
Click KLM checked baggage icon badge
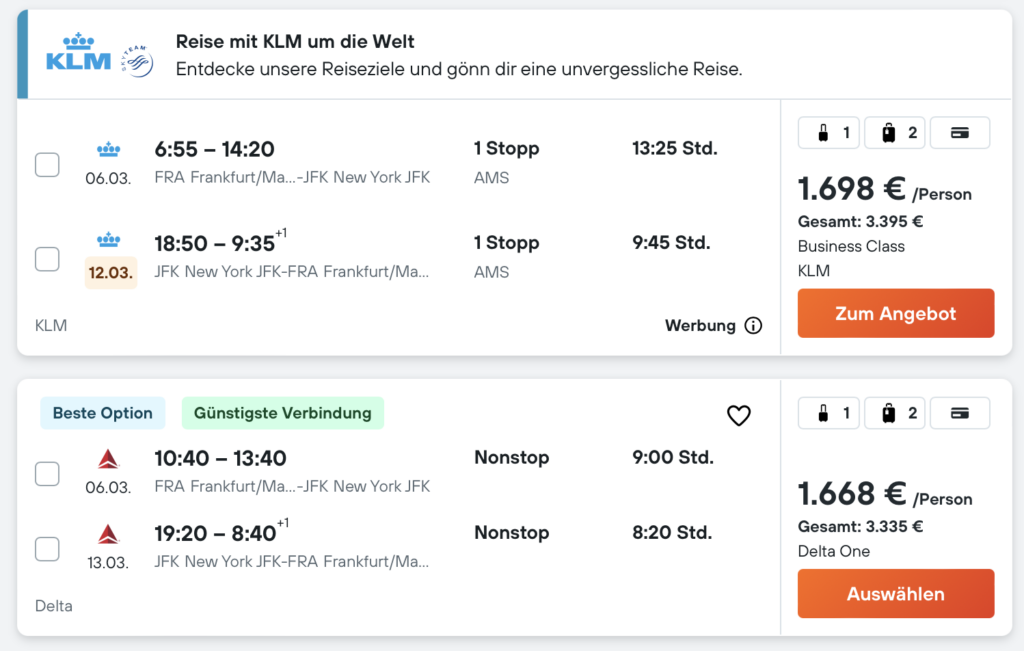[894, 133]
